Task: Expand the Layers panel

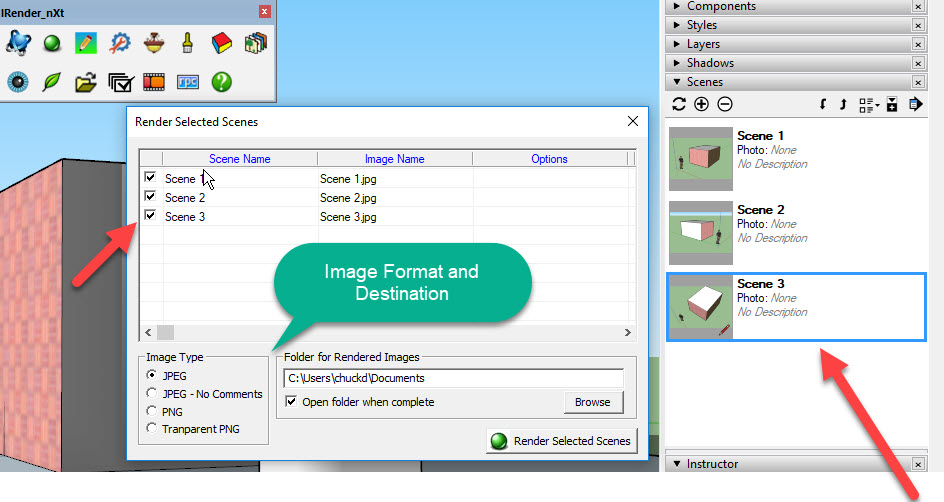Action: click(x=676, y=44)
